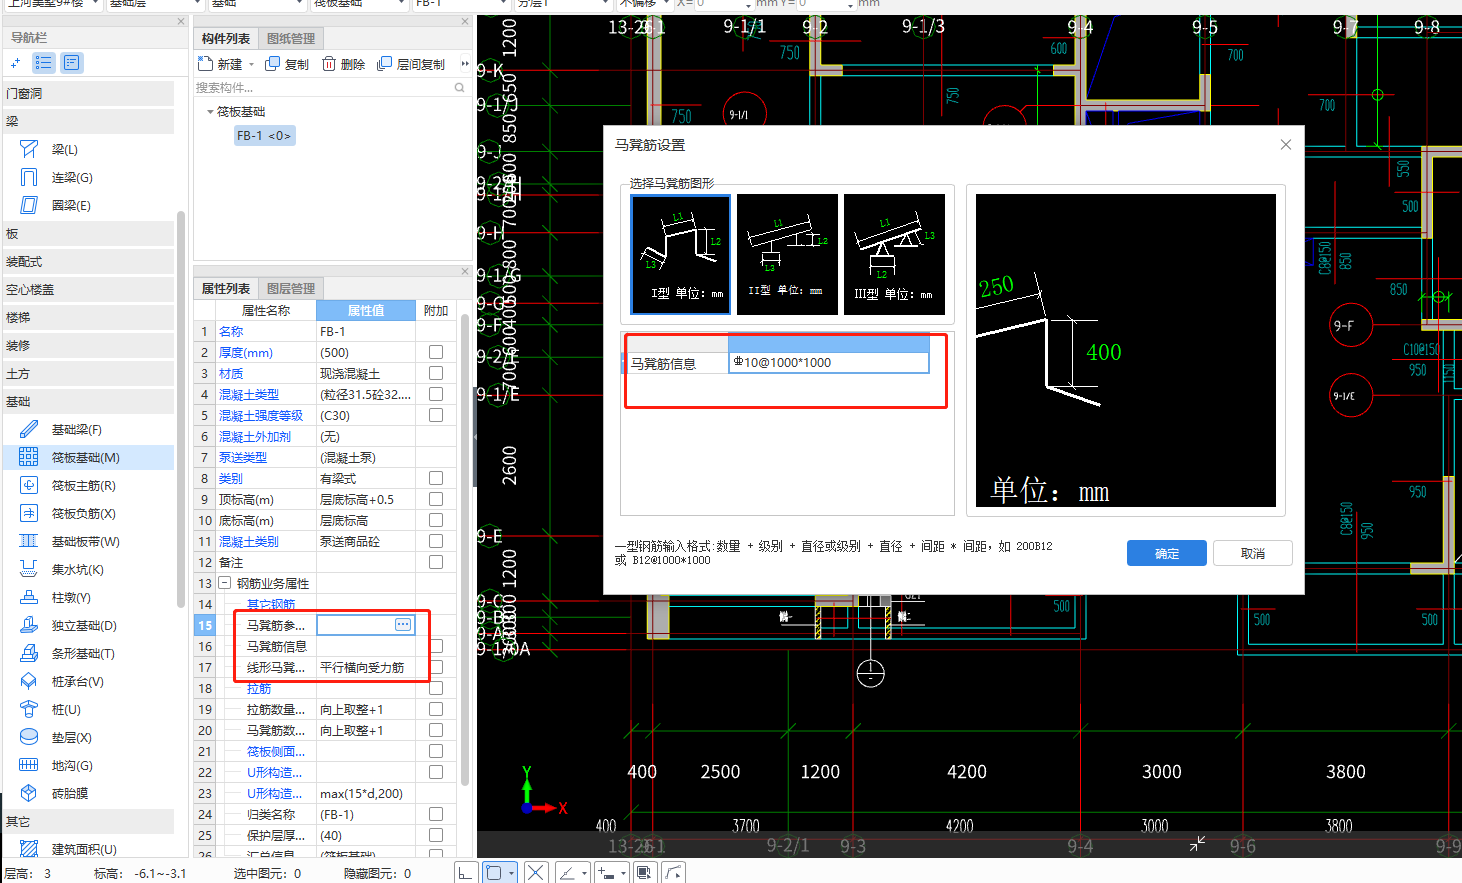Select the 连梁(G) coupling beam icon
This screenshot has width=1462, height=883.
(x=29, y=177)
